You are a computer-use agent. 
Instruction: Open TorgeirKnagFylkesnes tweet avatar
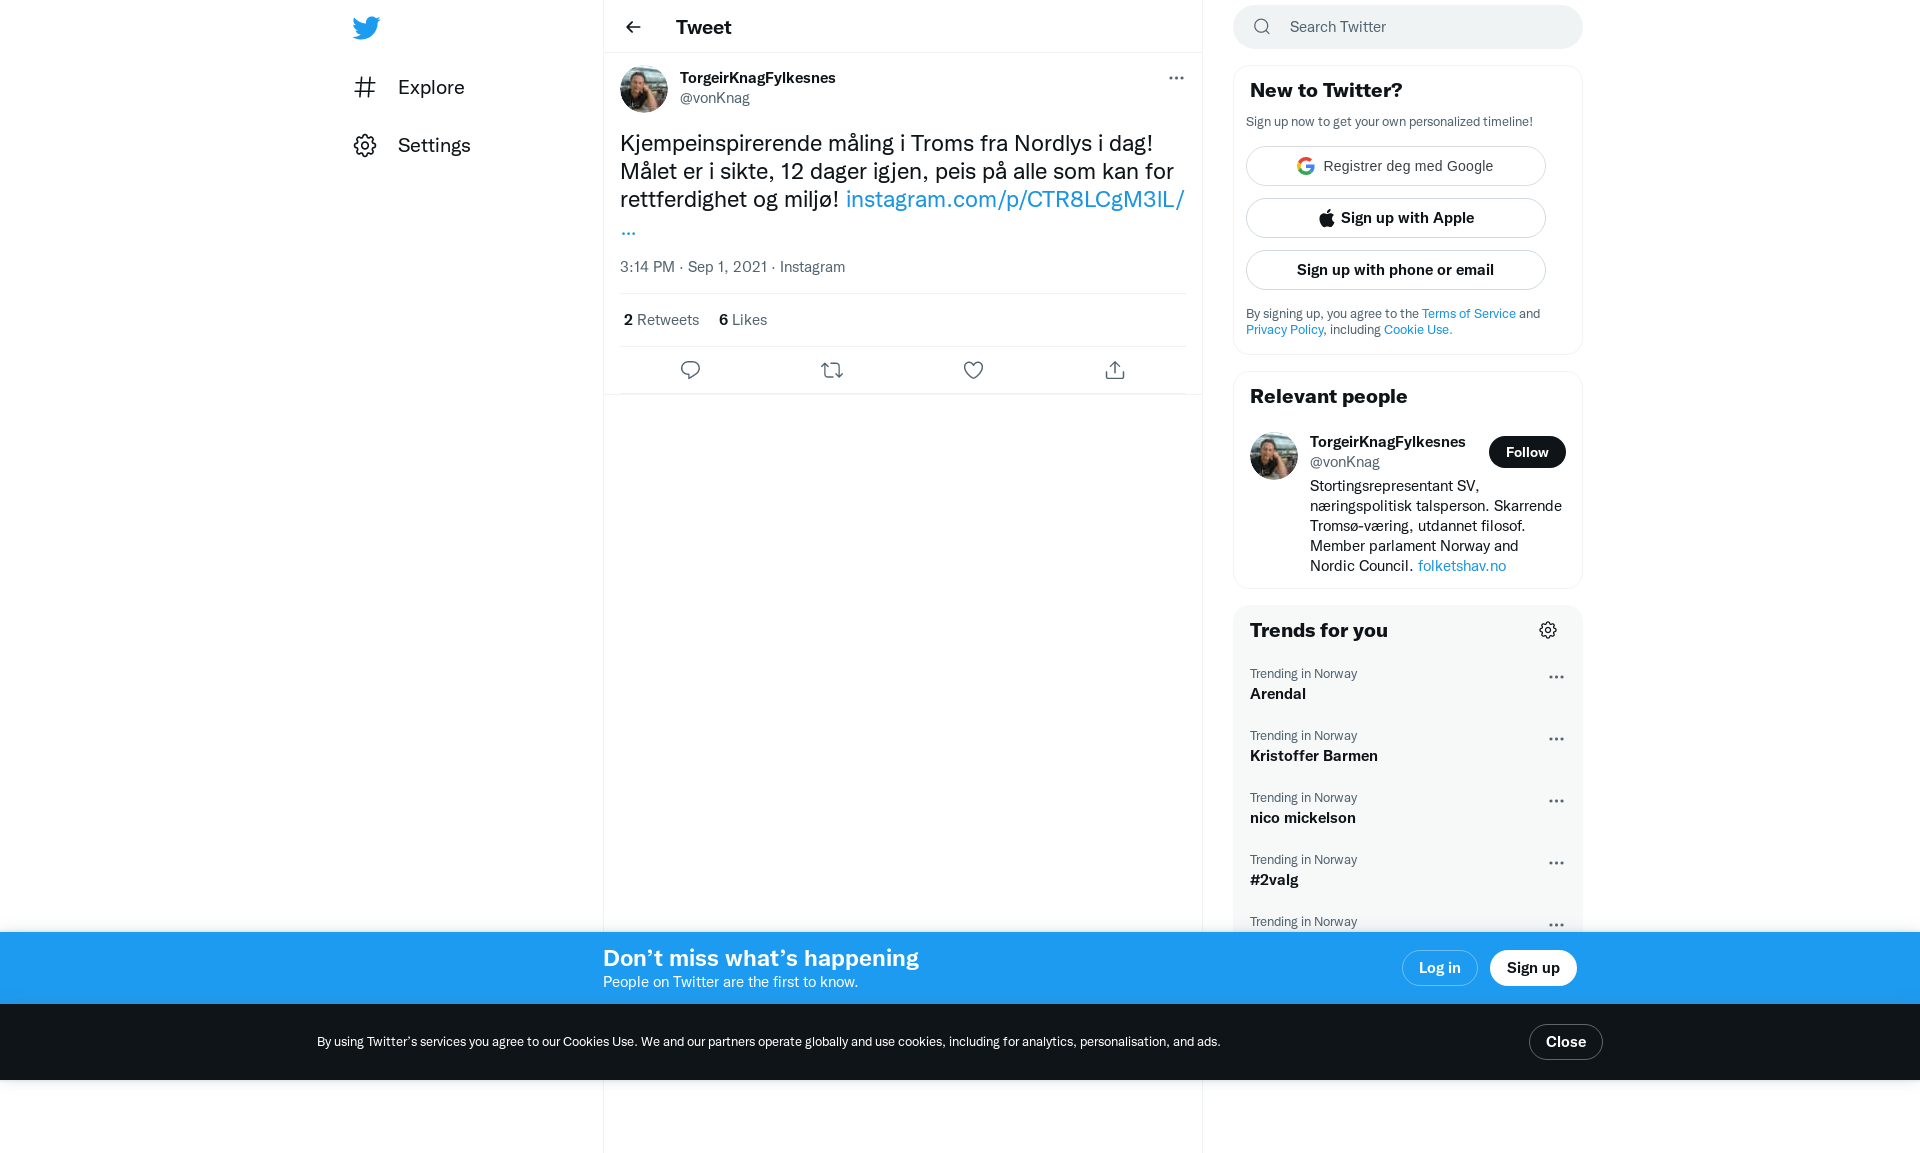click(x=644, y=89)
